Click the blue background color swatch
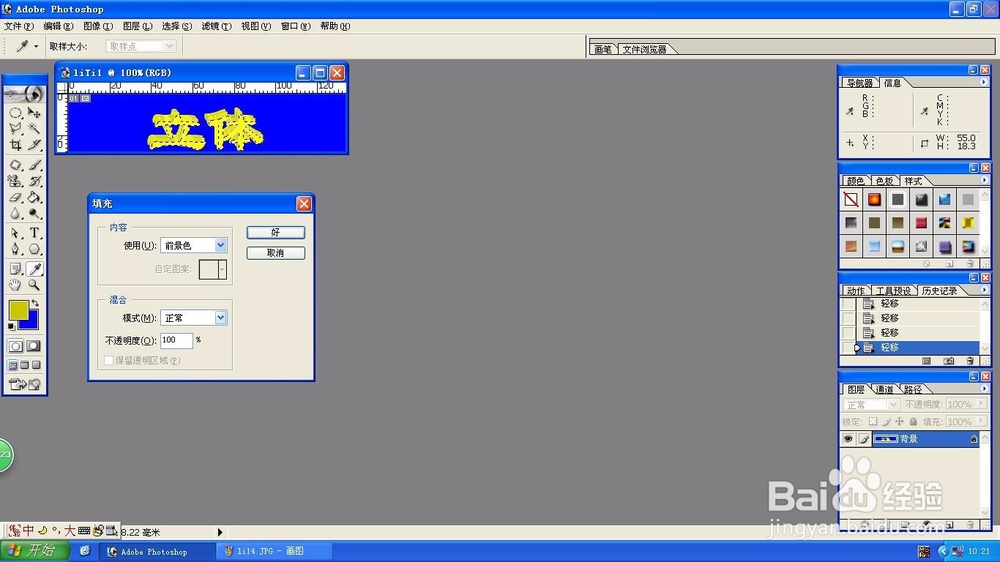 click(x=31, y=322)
